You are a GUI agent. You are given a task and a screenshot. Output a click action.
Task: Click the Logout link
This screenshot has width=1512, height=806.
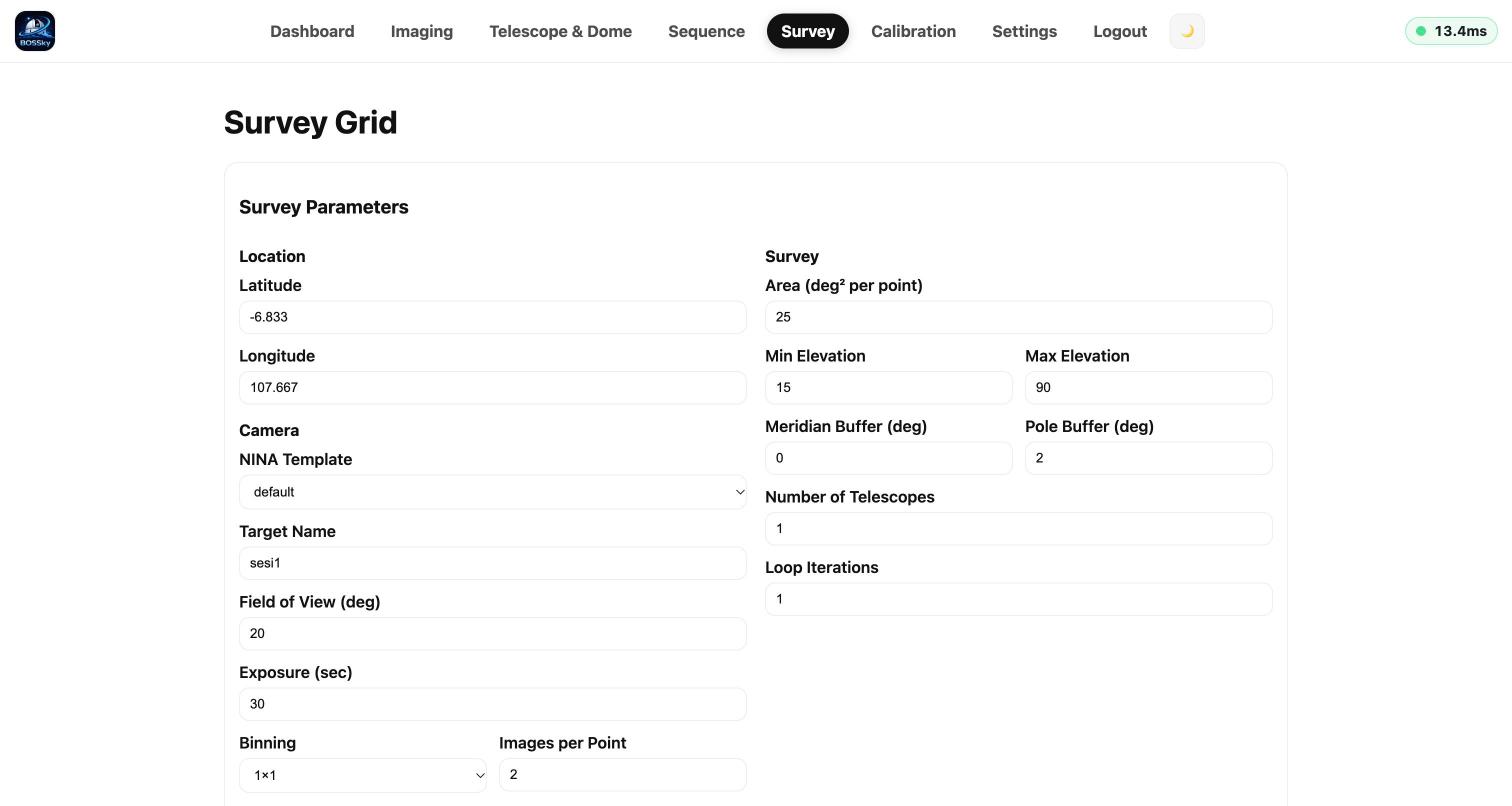point(1120,31)
